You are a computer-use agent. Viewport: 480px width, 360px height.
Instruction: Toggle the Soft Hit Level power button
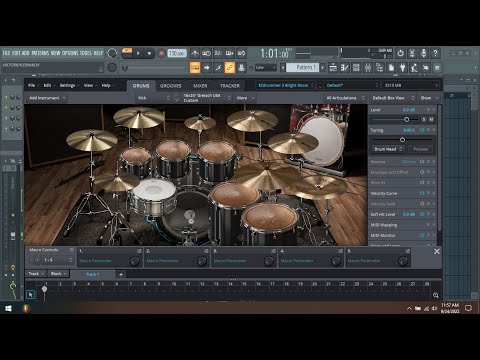click(422, 214)
